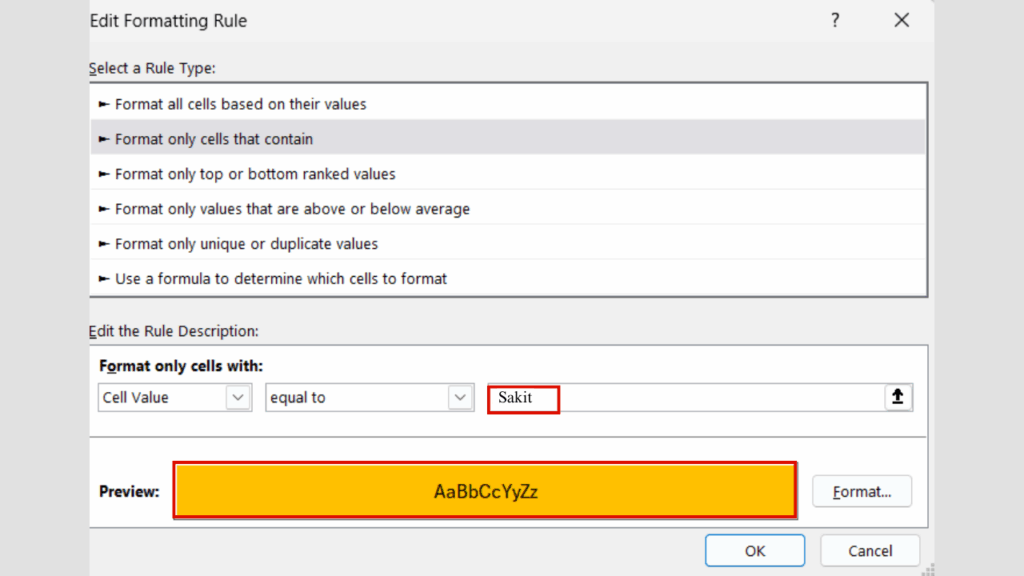Close the Edit Formatting Rule dialog
Image resolution: width=1024 pixels, height=576 pixels.
[x=901, y=21]
